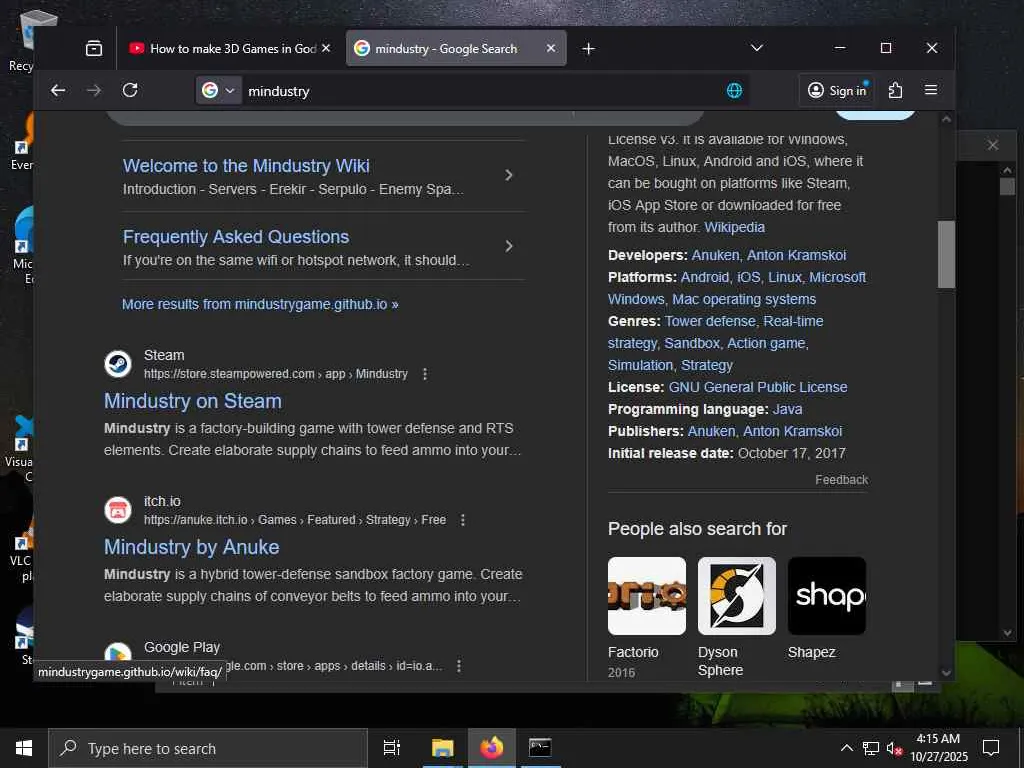Click the Feedback link in knowledge panel

(841, 479)
